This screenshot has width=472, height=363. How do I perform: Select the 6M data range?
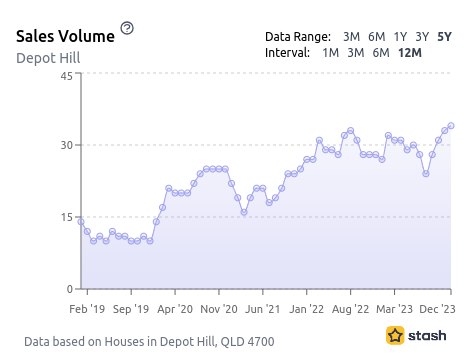click(377, 37)
